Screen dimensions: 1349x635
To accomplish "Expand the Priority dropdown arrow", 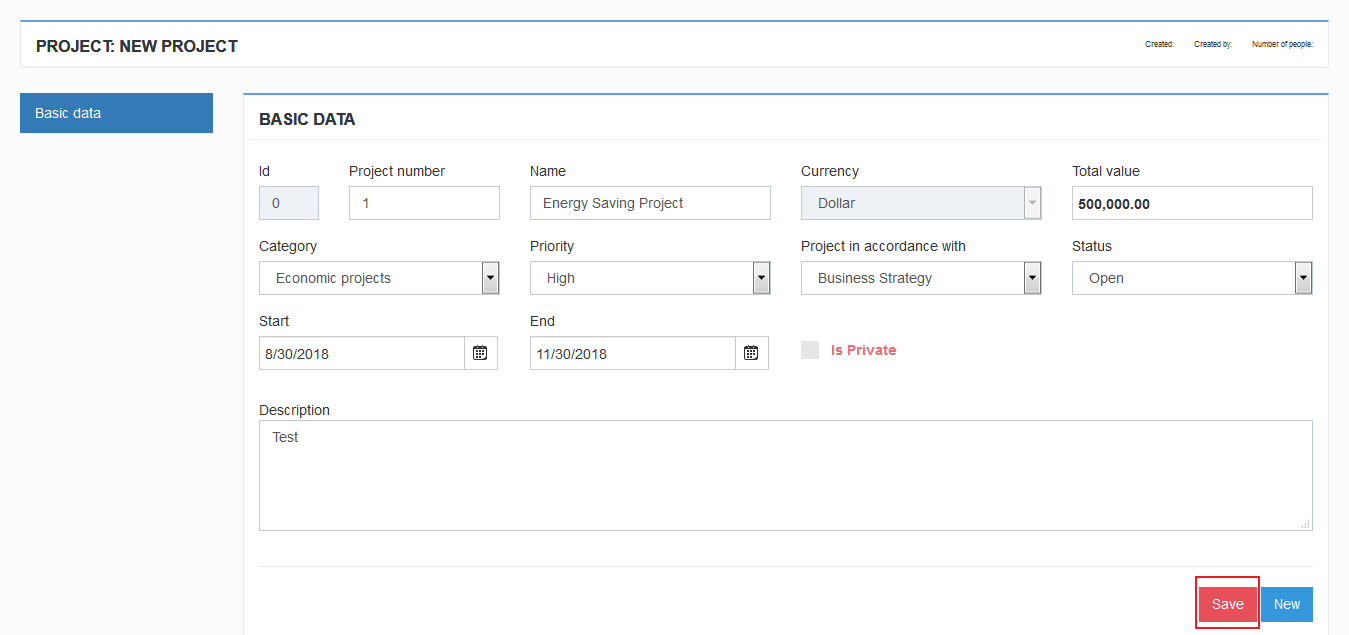I will [x=761, y=278].
